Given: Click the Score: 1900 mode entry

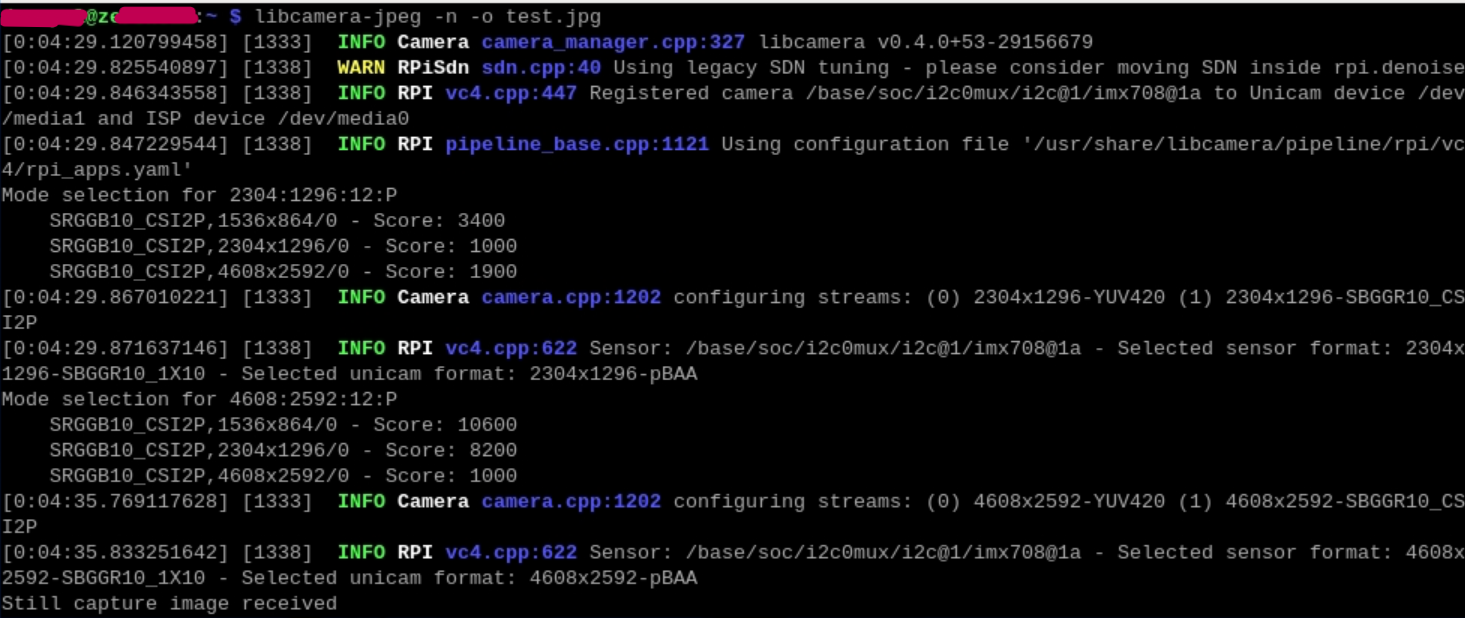Looking at the screenshot, I should 283,272.
